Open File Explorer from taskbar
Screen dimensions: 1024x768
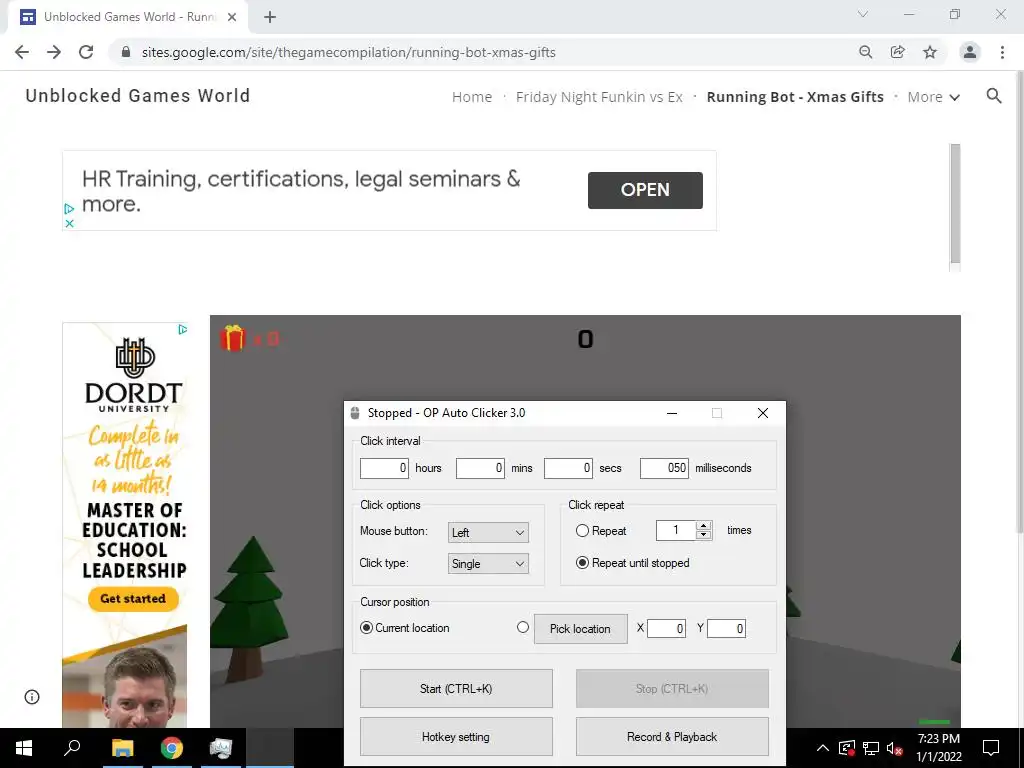point(122,748)
